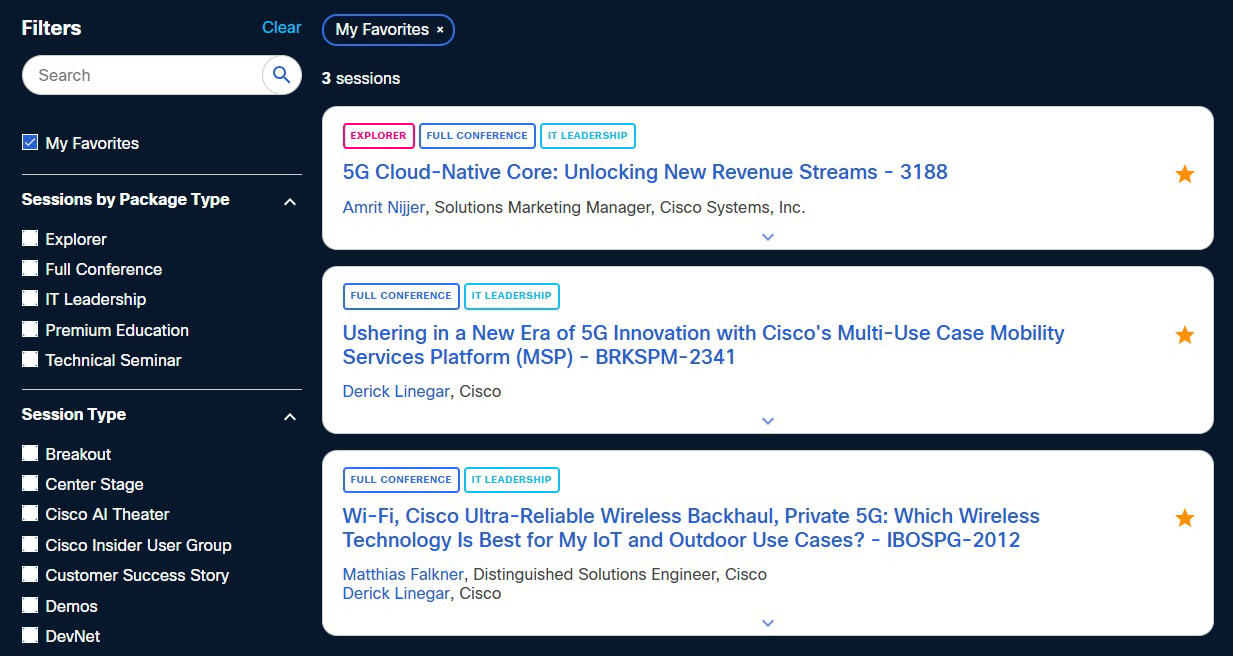This screenshot has height=656, width=1233.
Task: Click Full Conference tag on session 3188
Action: (x=477, y=136)
